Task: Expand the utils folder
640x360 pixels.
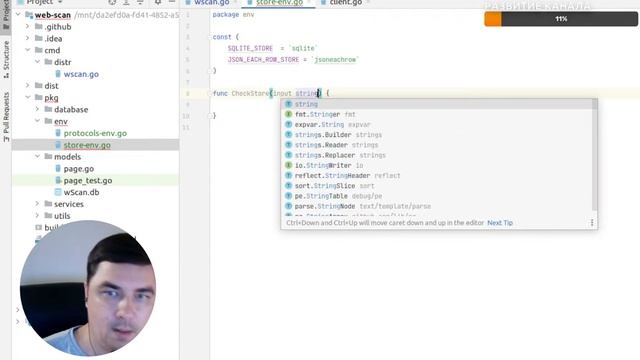Action: pos(37,216)
